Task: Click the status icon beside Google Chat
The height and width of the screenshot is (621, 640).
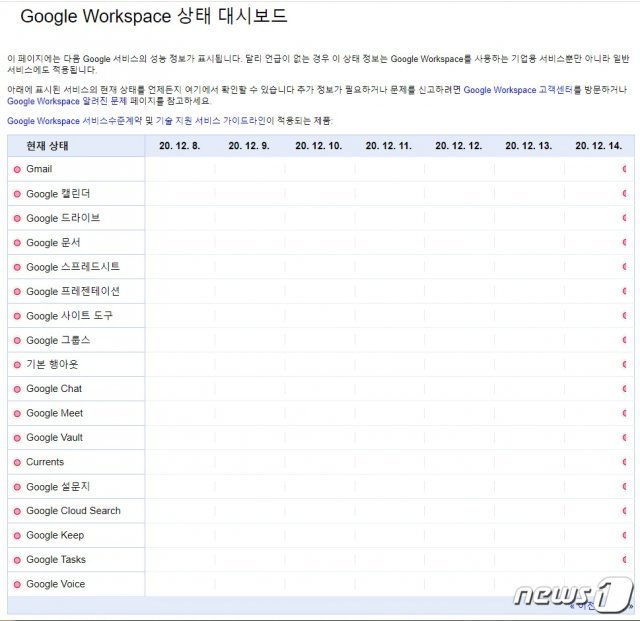Action: [17, 389]
